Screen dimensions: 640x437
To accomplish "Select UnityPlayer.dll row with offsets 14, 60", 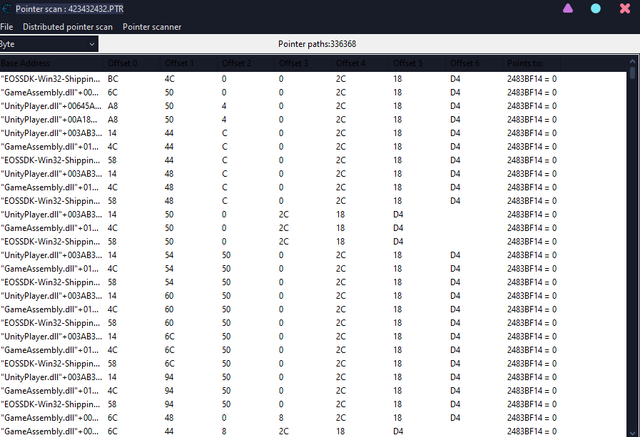I will click(313, 296).
